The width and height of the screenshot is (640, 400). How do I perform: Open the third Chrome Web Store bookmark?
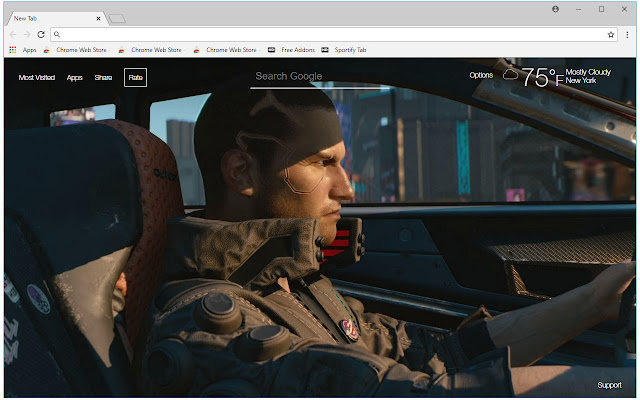point(226,50)
